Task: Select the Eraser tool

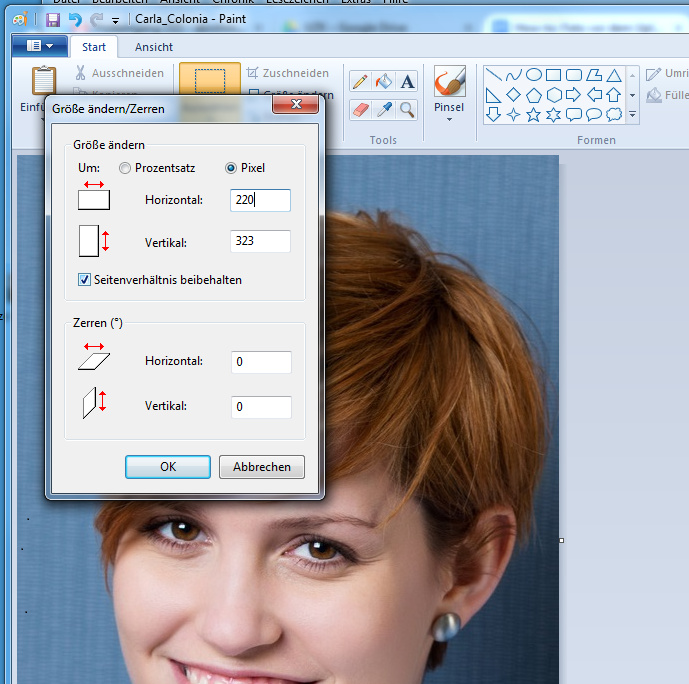Action: coord(360,110)
